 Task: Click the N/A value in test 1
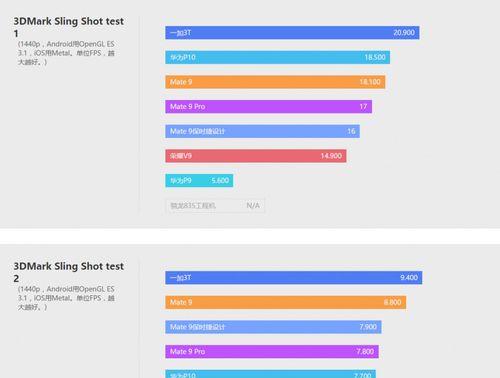(253, 206)
